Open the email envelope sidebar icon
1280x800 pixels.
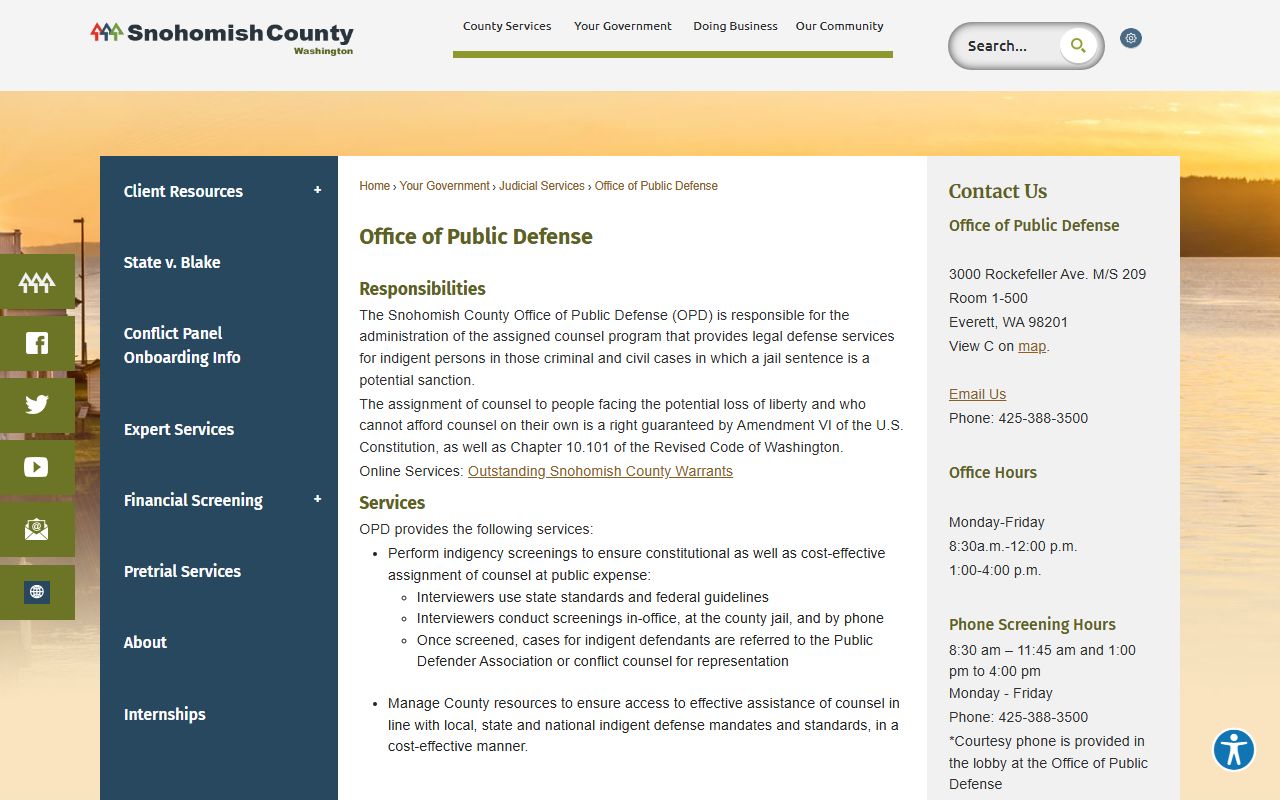click(x=37, y=529)
